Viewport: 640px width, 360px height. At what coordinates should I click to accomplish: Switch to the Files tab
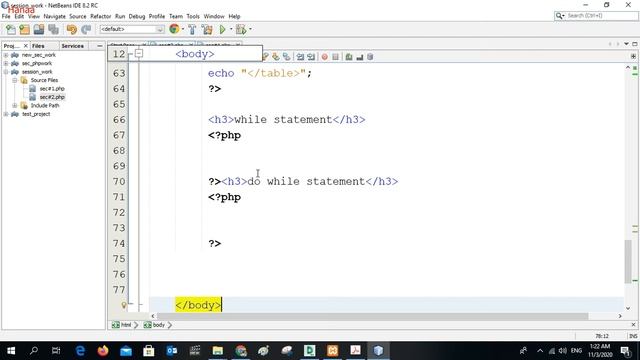[x=38, y=46]
